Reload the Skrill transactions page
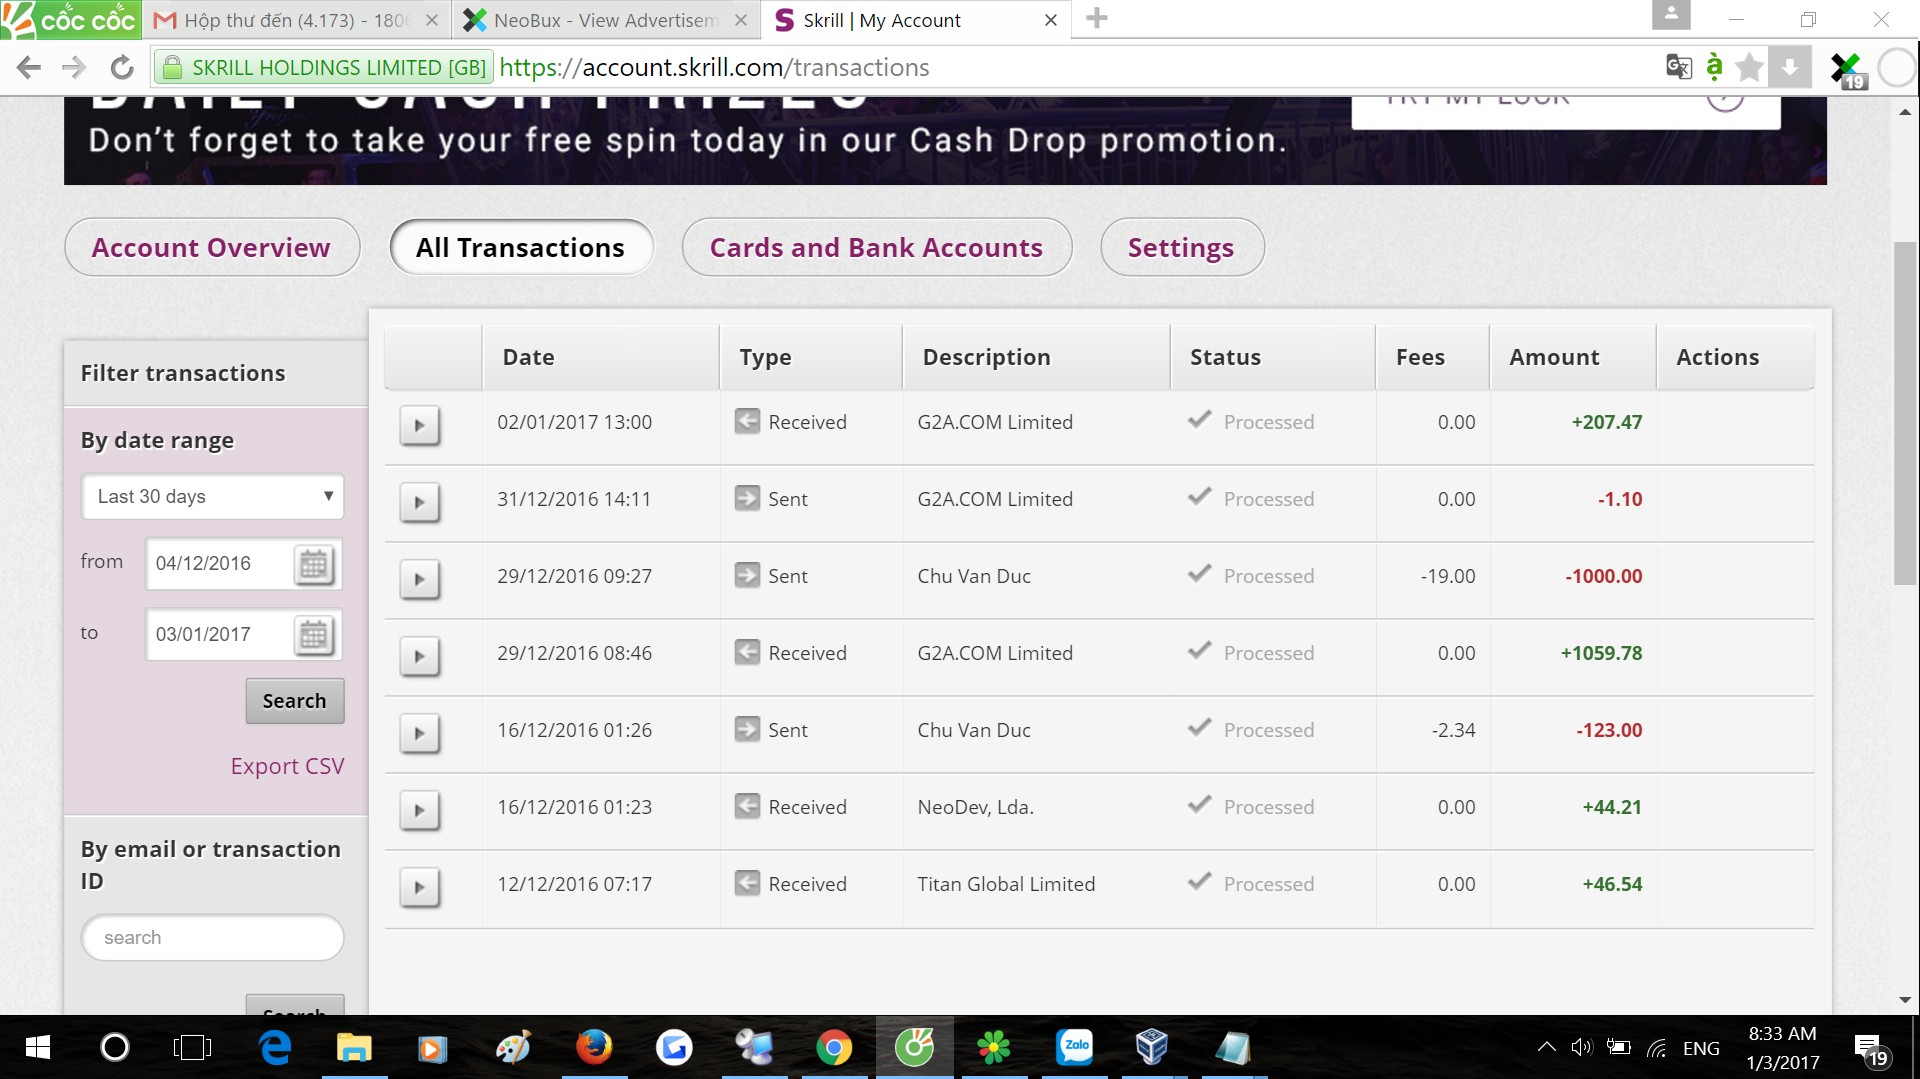Viewport: 1920px width, 1079px height. 122,68
